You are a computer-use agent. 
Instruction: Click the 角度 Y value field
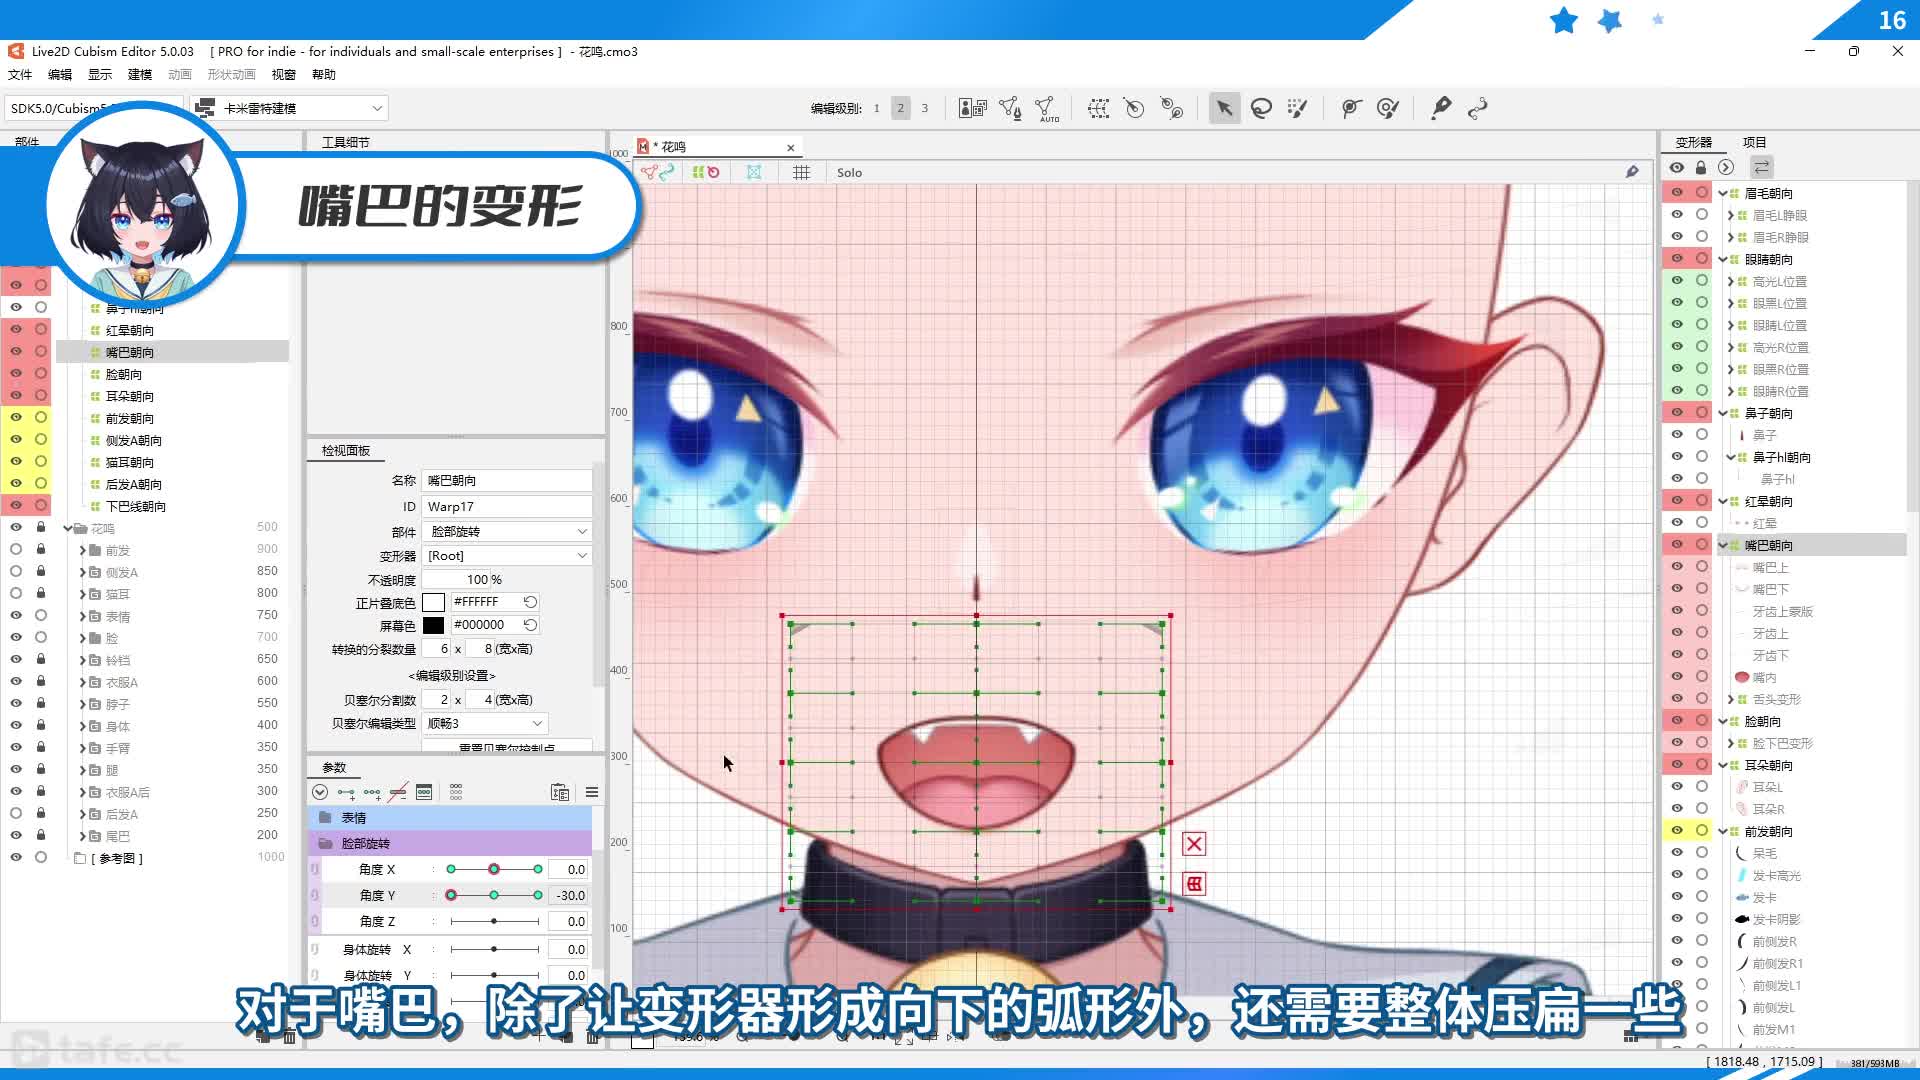[569, 895]
